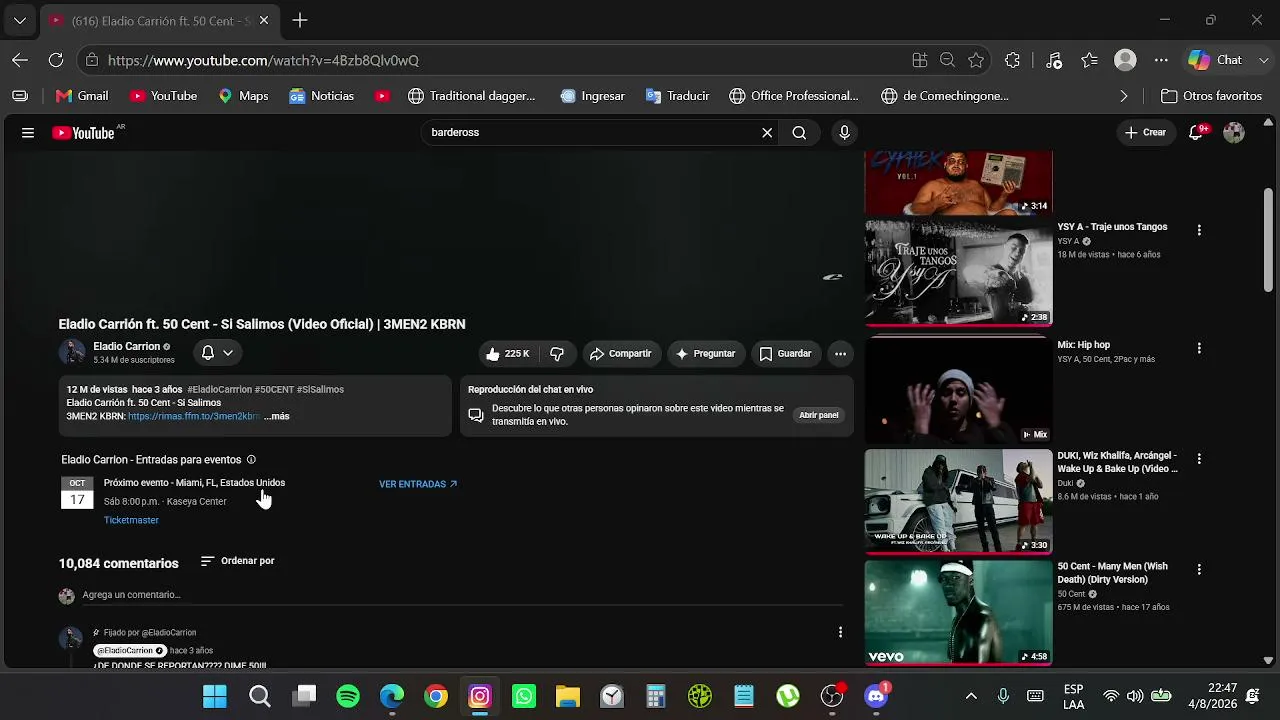The width and height of the screenshot is (1280, 720).
Task: Open the YouTube account avatar menu
Action: click(1234, 133)
